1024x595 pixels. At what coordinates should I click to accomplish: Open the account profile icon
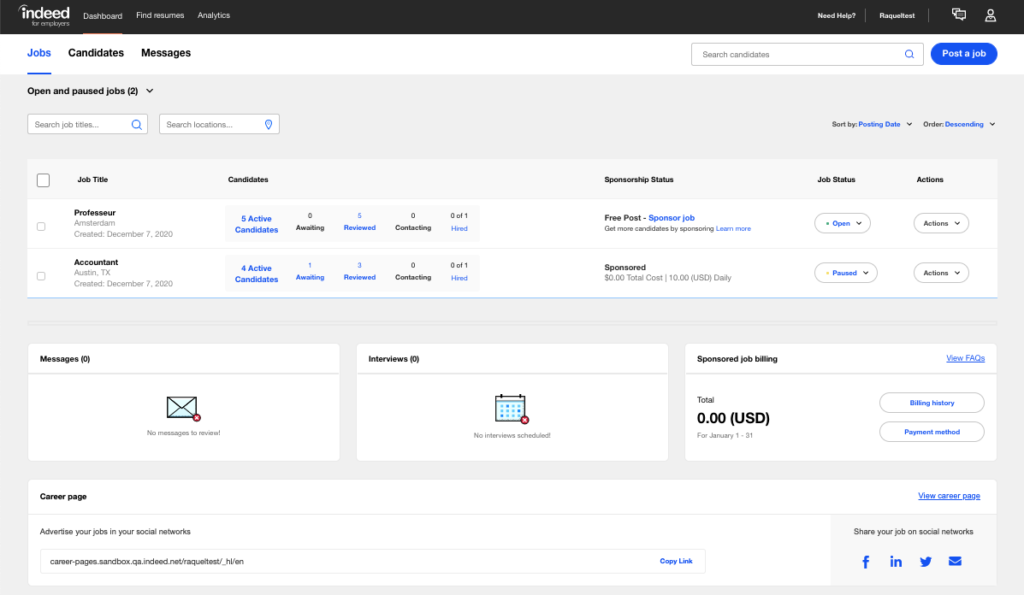click(x=990, y=15)
